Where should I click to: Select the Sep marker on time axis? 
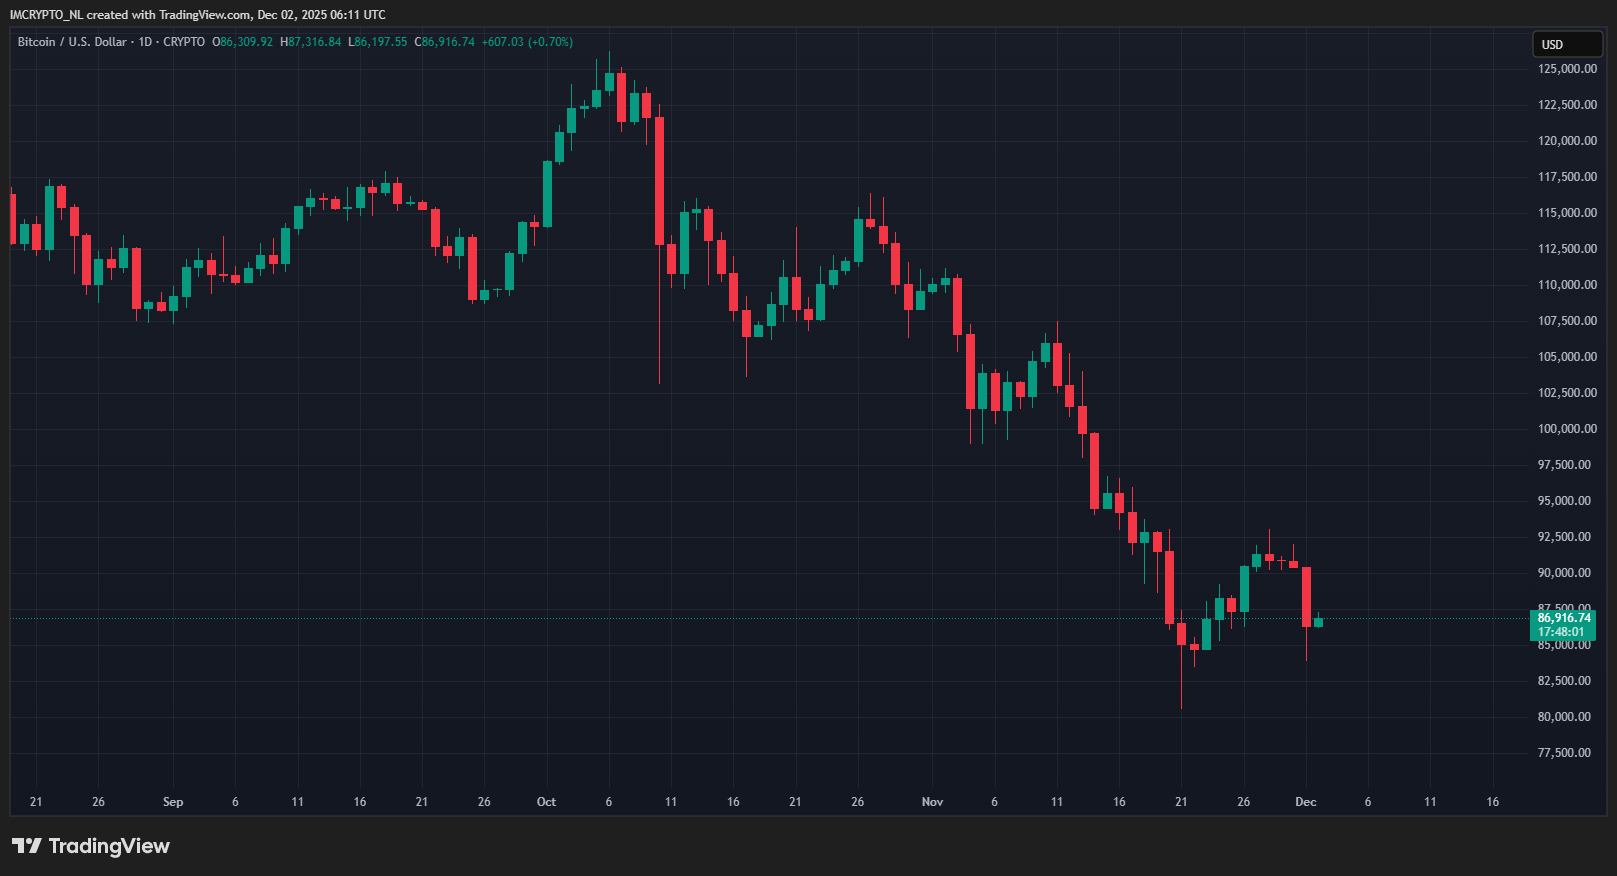pos(173,802)
